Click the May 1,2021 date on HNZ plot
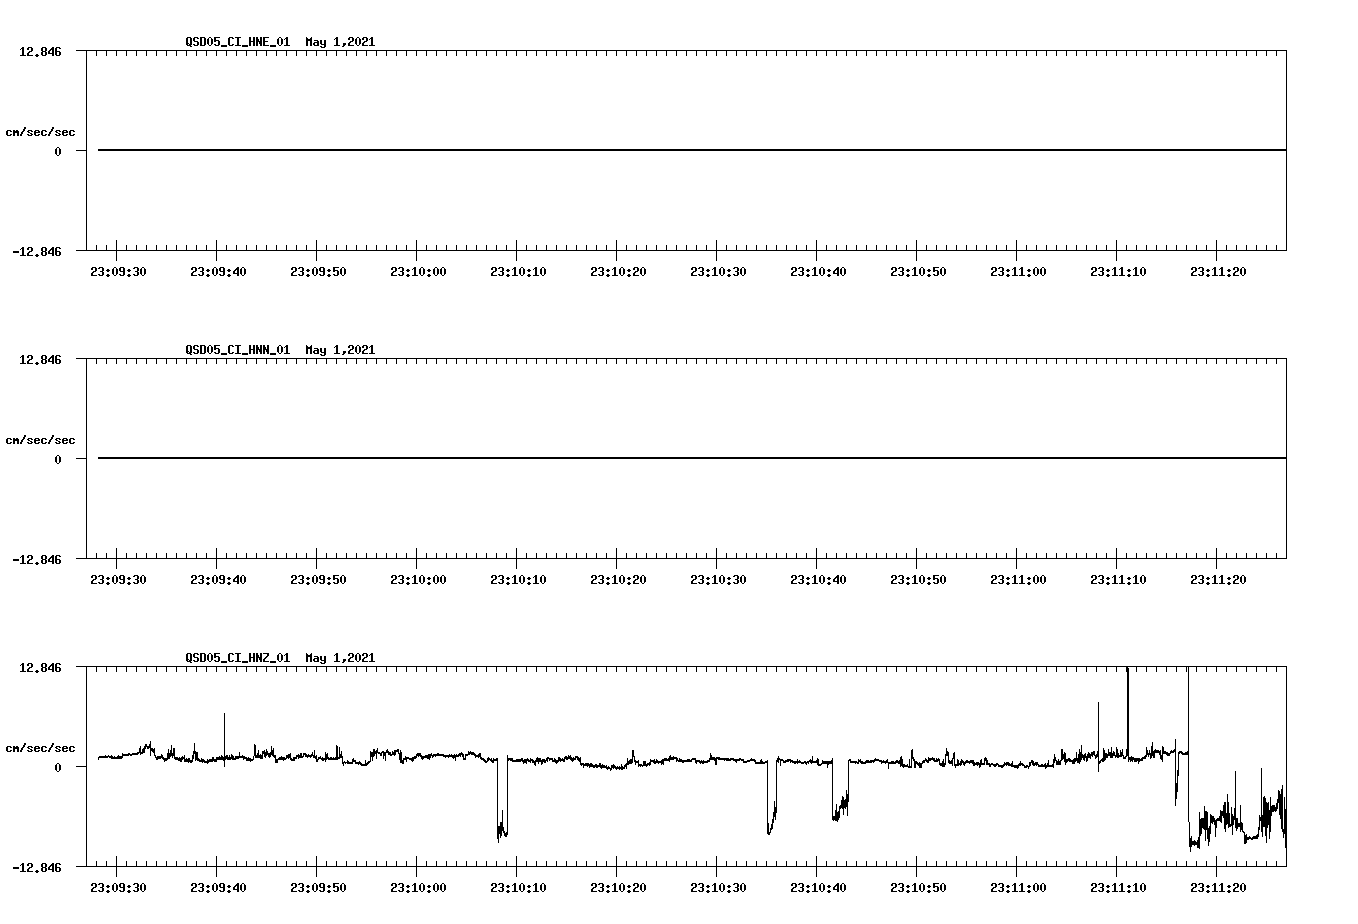The width and height of the screenshot is (1358, 924). (x=340, y=658)
